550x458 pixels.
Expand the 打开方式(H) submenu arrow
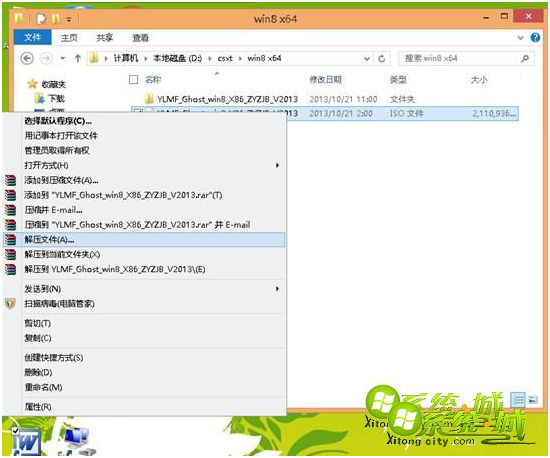277,165
